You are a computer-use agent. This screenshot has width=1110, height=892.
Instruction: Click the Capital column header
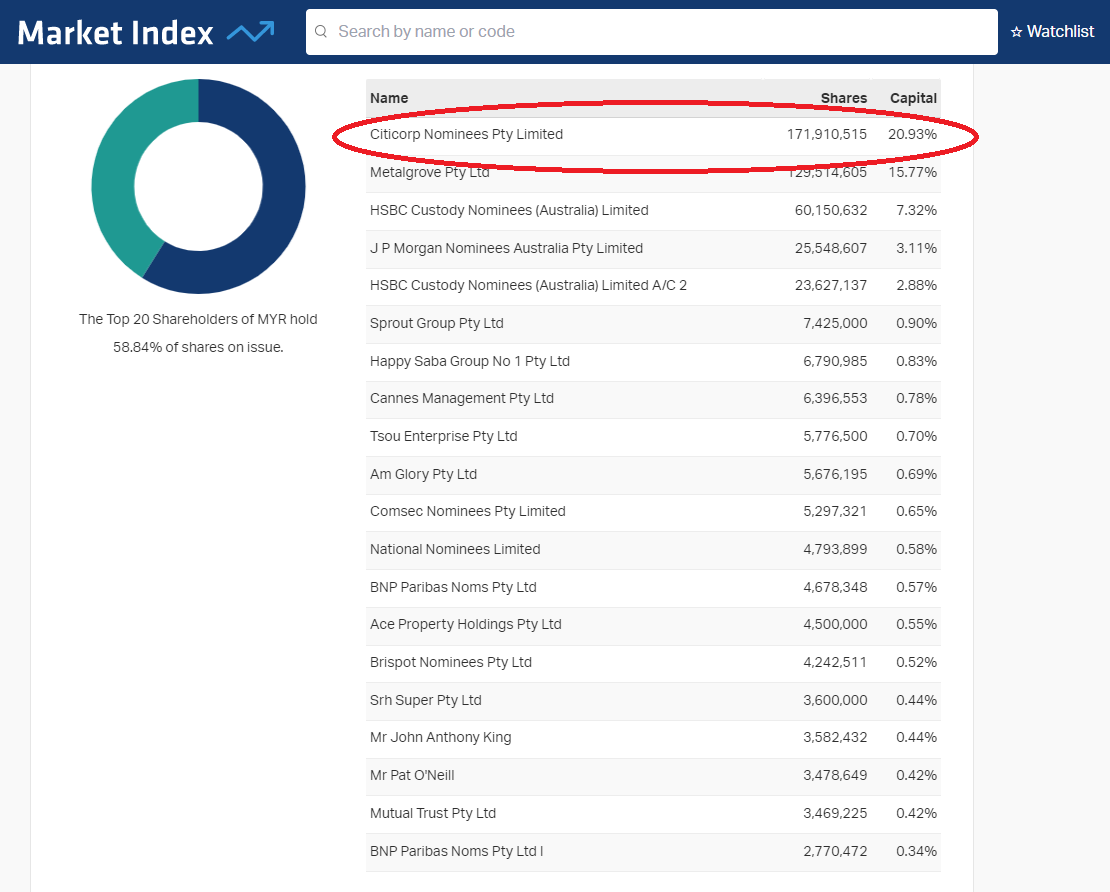click(x=913, y=98)
